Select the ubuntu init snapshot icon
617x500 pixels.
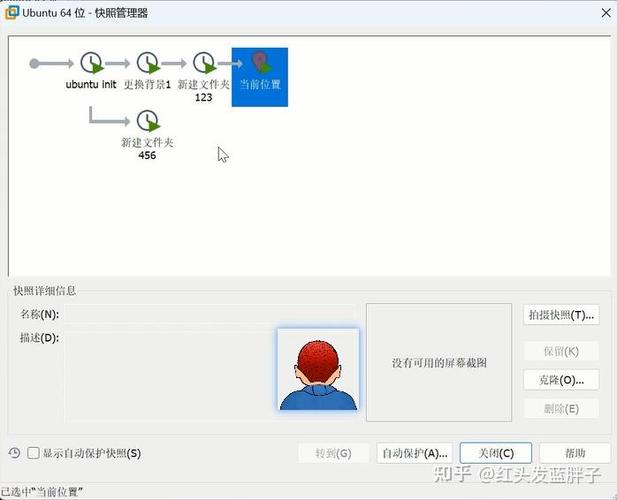[x=92, y=63]
